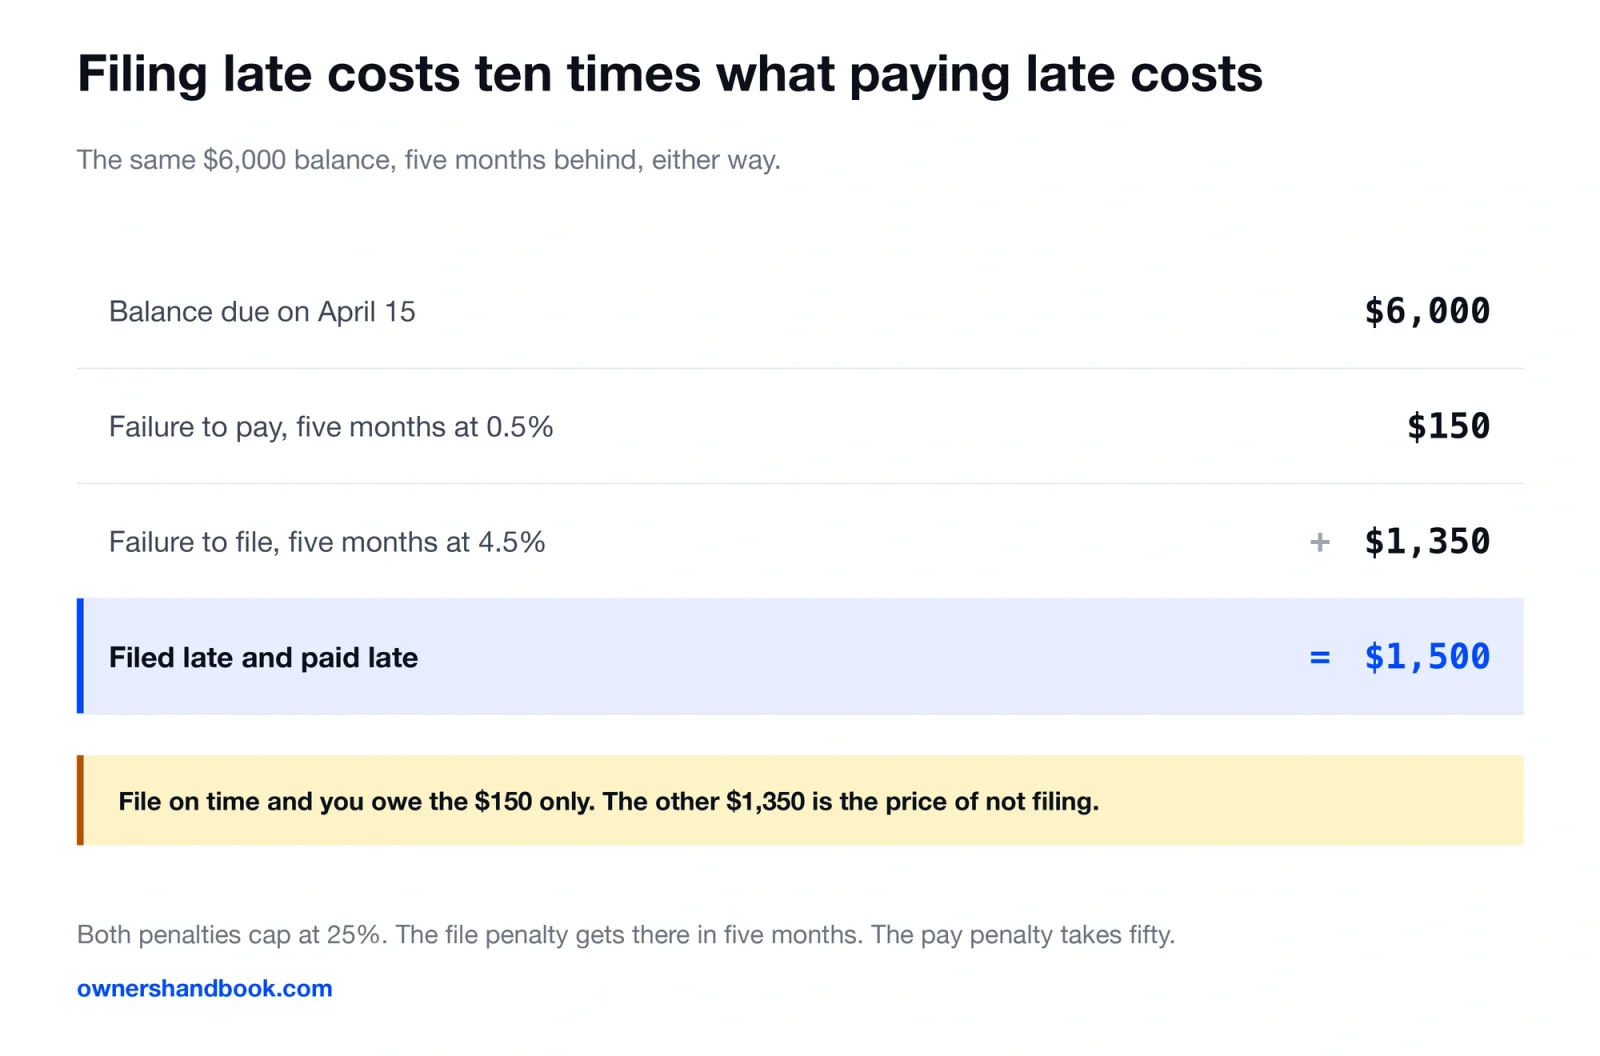Click the blue $1,500 total amount
The height and width of the screenshot is (1056, 1600).
point(1427,656)
